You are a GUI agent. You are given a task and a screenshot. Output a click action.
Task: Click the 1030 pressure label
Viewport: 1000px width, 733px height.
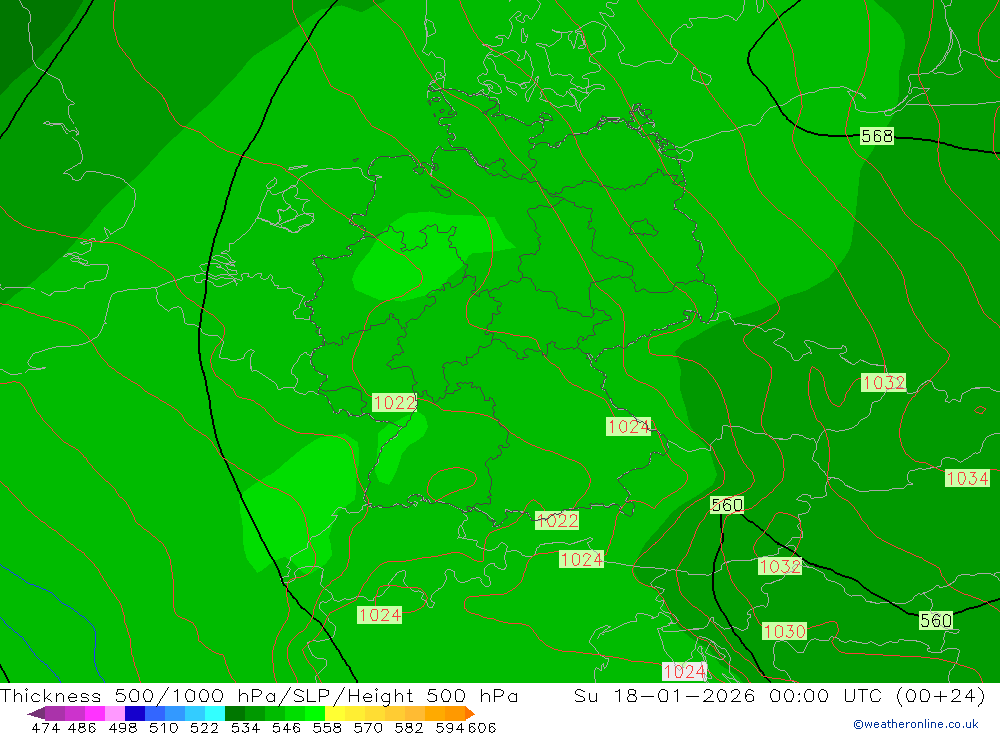pyautogui.click(x=784, y=631)
